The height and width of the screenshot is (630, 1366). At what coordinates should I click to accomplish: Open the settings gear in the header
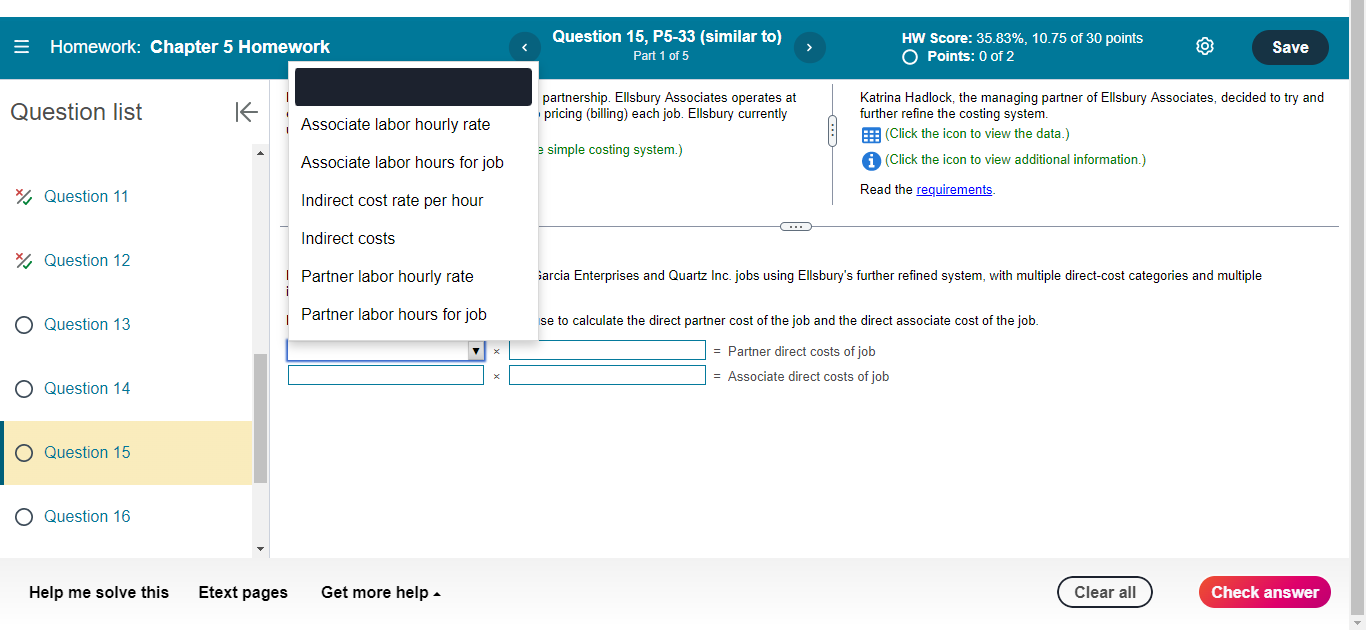1204,46
